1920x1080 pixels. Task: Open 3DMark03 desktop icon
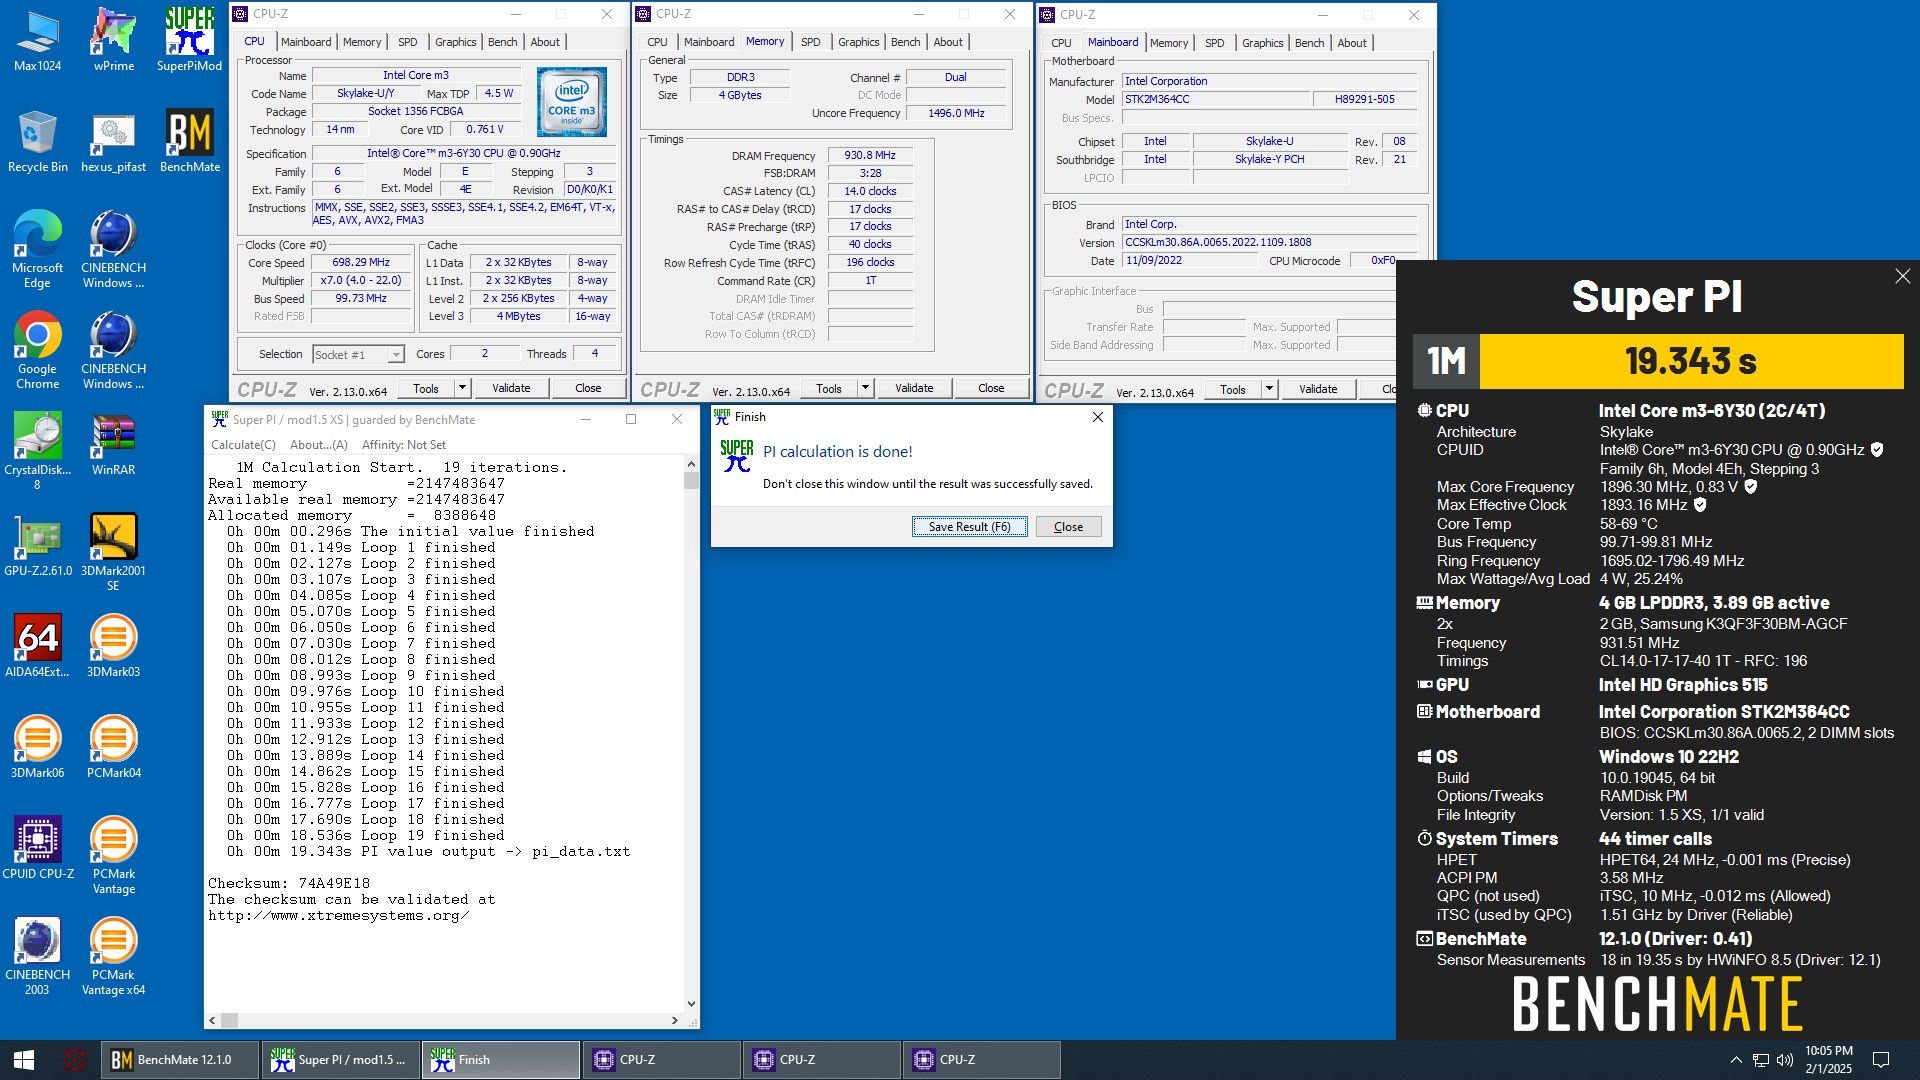[x=113, y=646]
